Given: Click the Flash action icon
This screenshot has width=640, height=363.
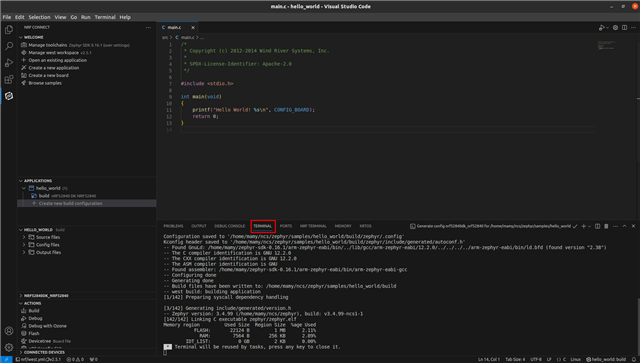Looking at the screenshot, I should (24, 333).
